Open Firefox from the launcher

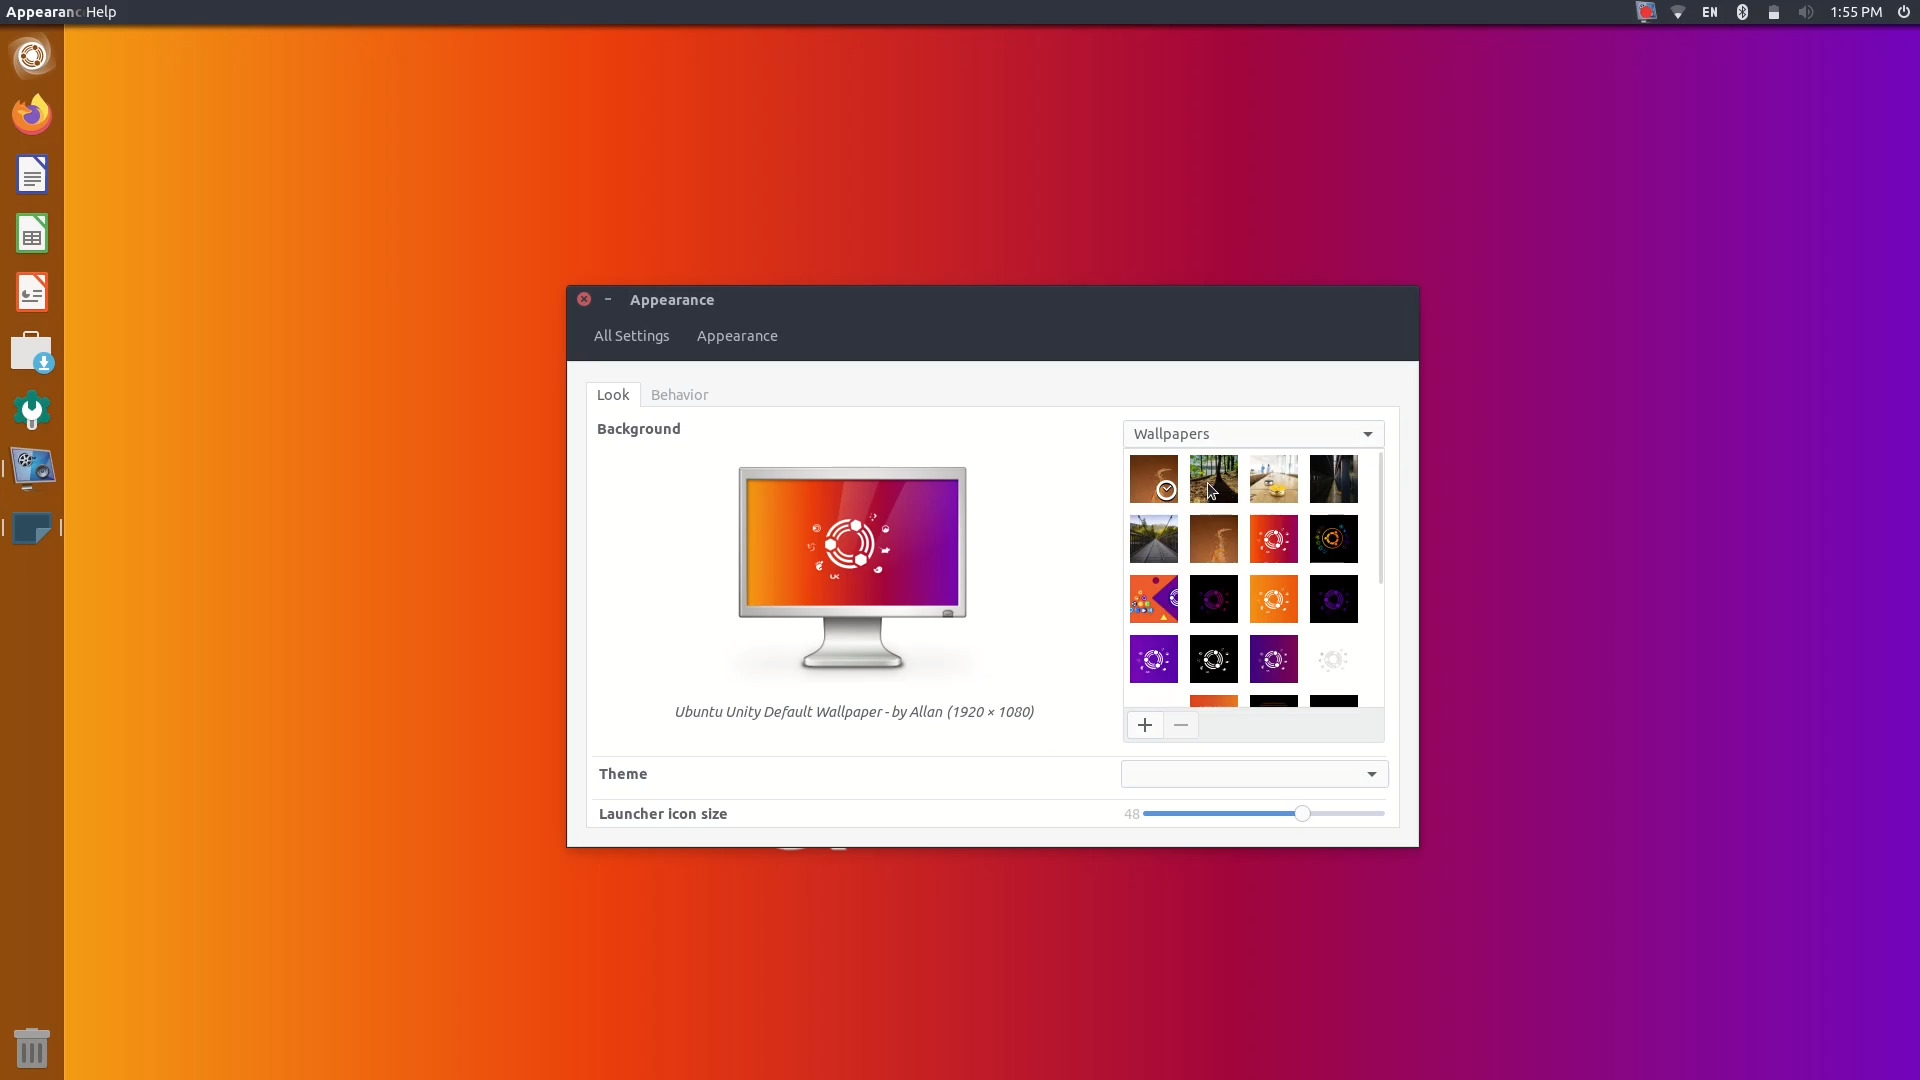(32, 113)
